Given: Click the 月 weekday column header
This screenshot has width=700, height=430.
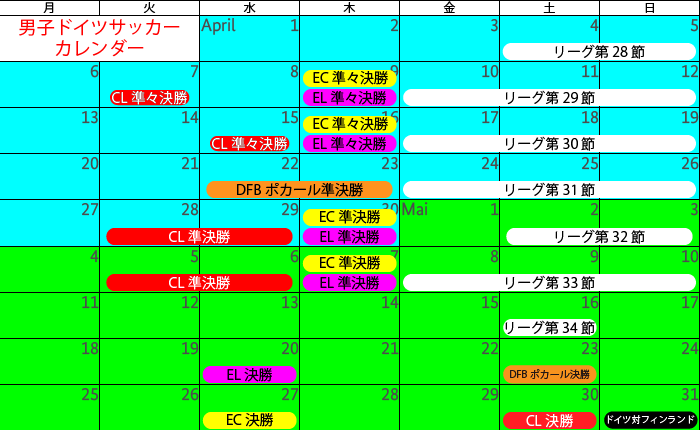Looking at the screenshot, I should (49, 8).
